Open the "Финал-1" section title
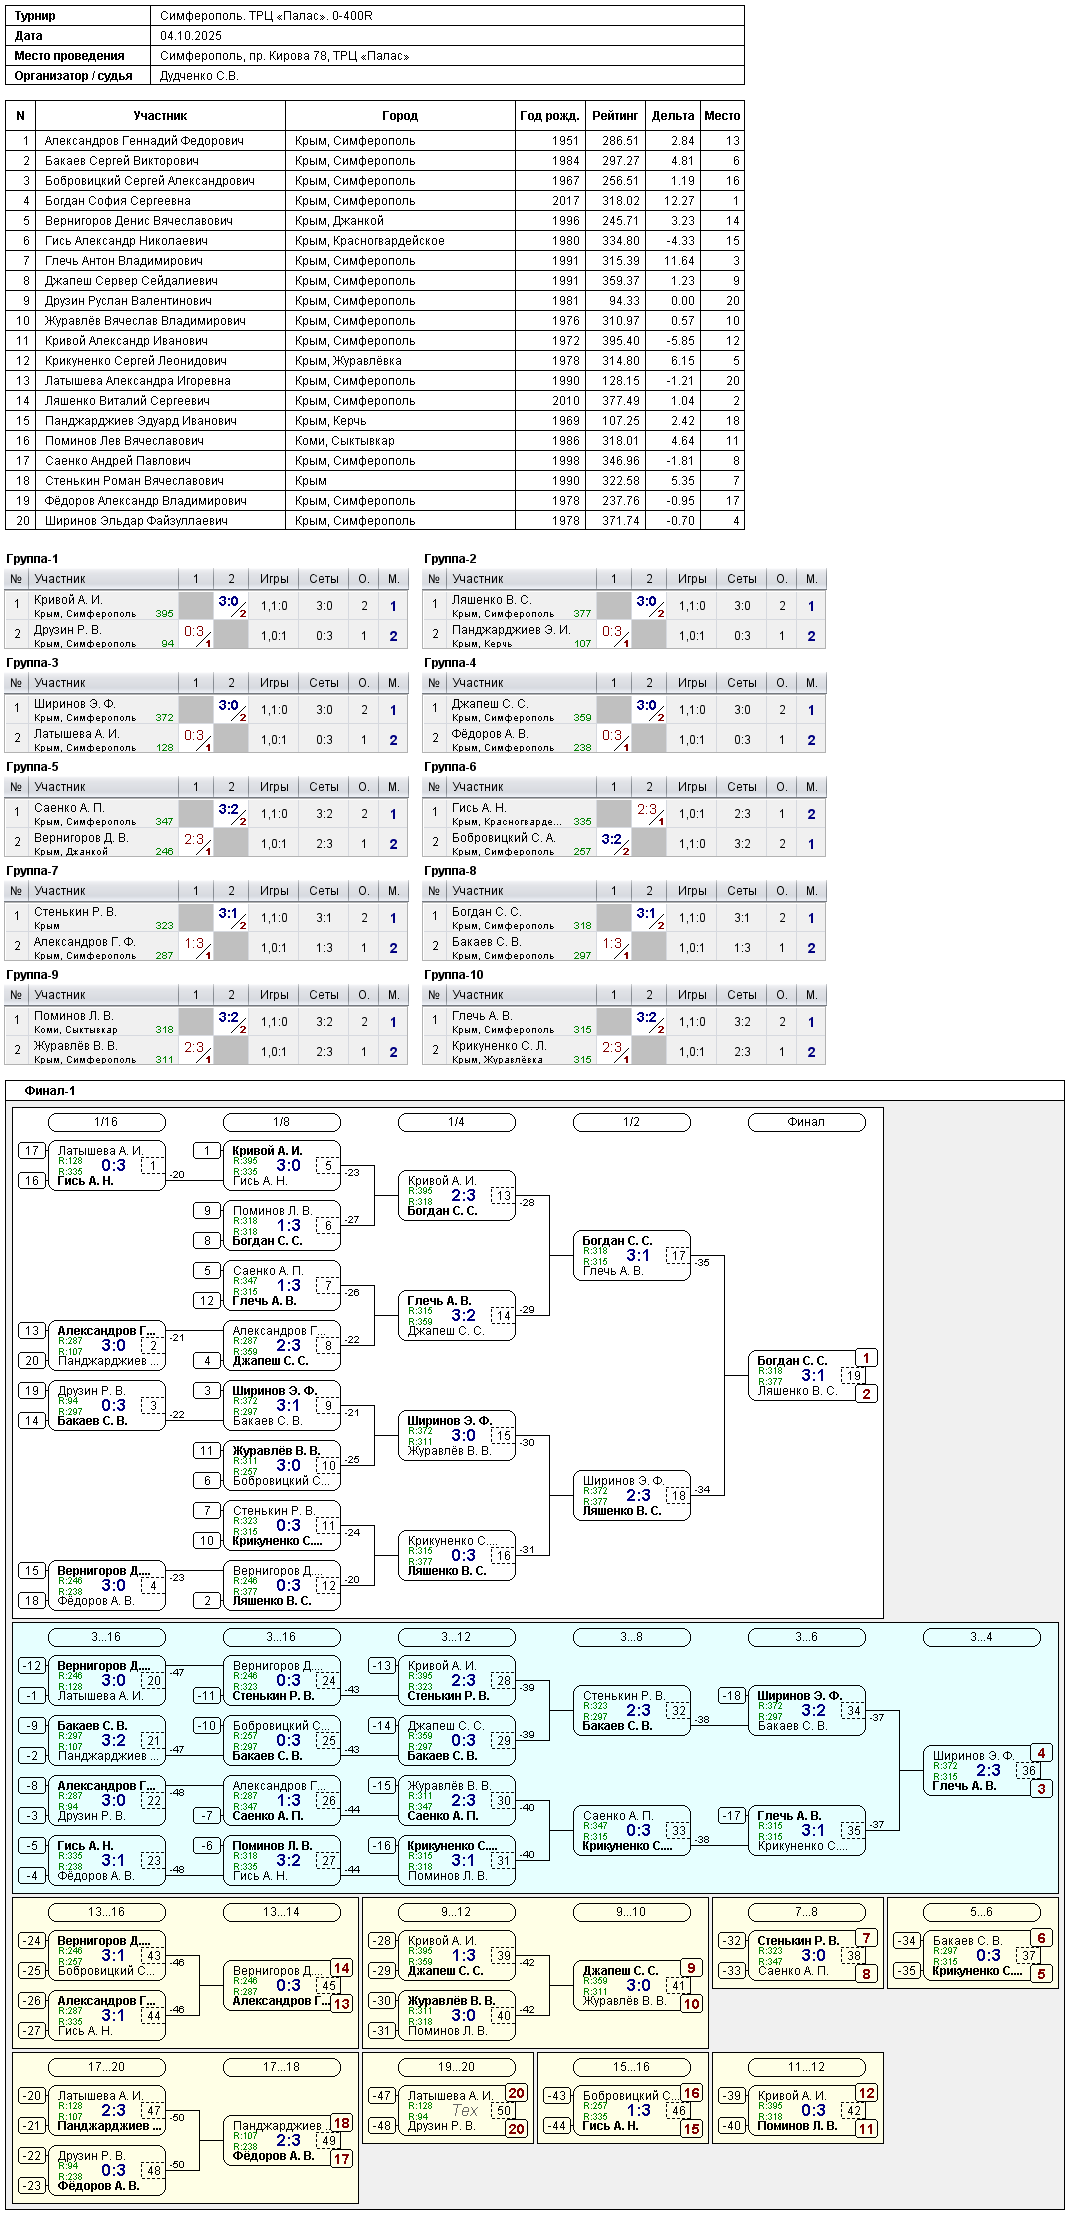The height and width of the screenshot is (2215, 1070). click(x=50, y=1091)
